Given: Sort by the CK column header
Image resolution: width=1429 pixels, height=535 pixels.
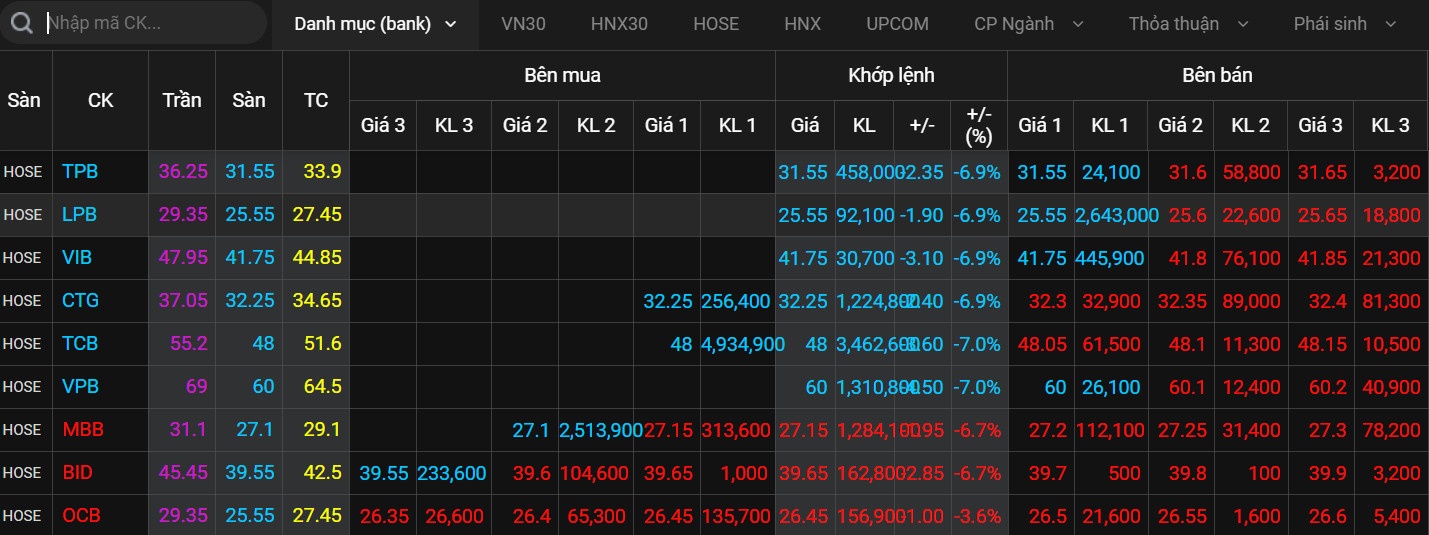Looking at the screenshot, I should click(100, 100).
